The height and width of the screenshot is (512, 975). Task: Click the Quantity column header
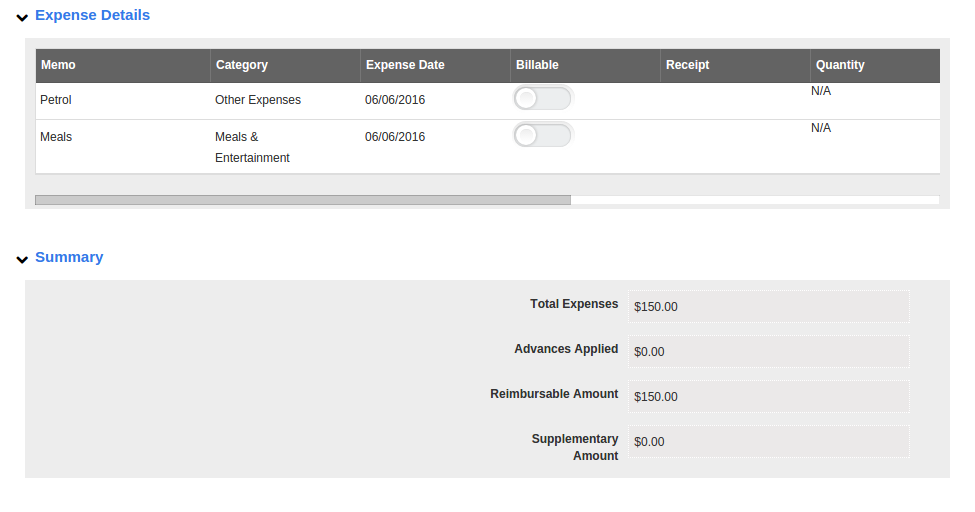[x=840, y=65]
